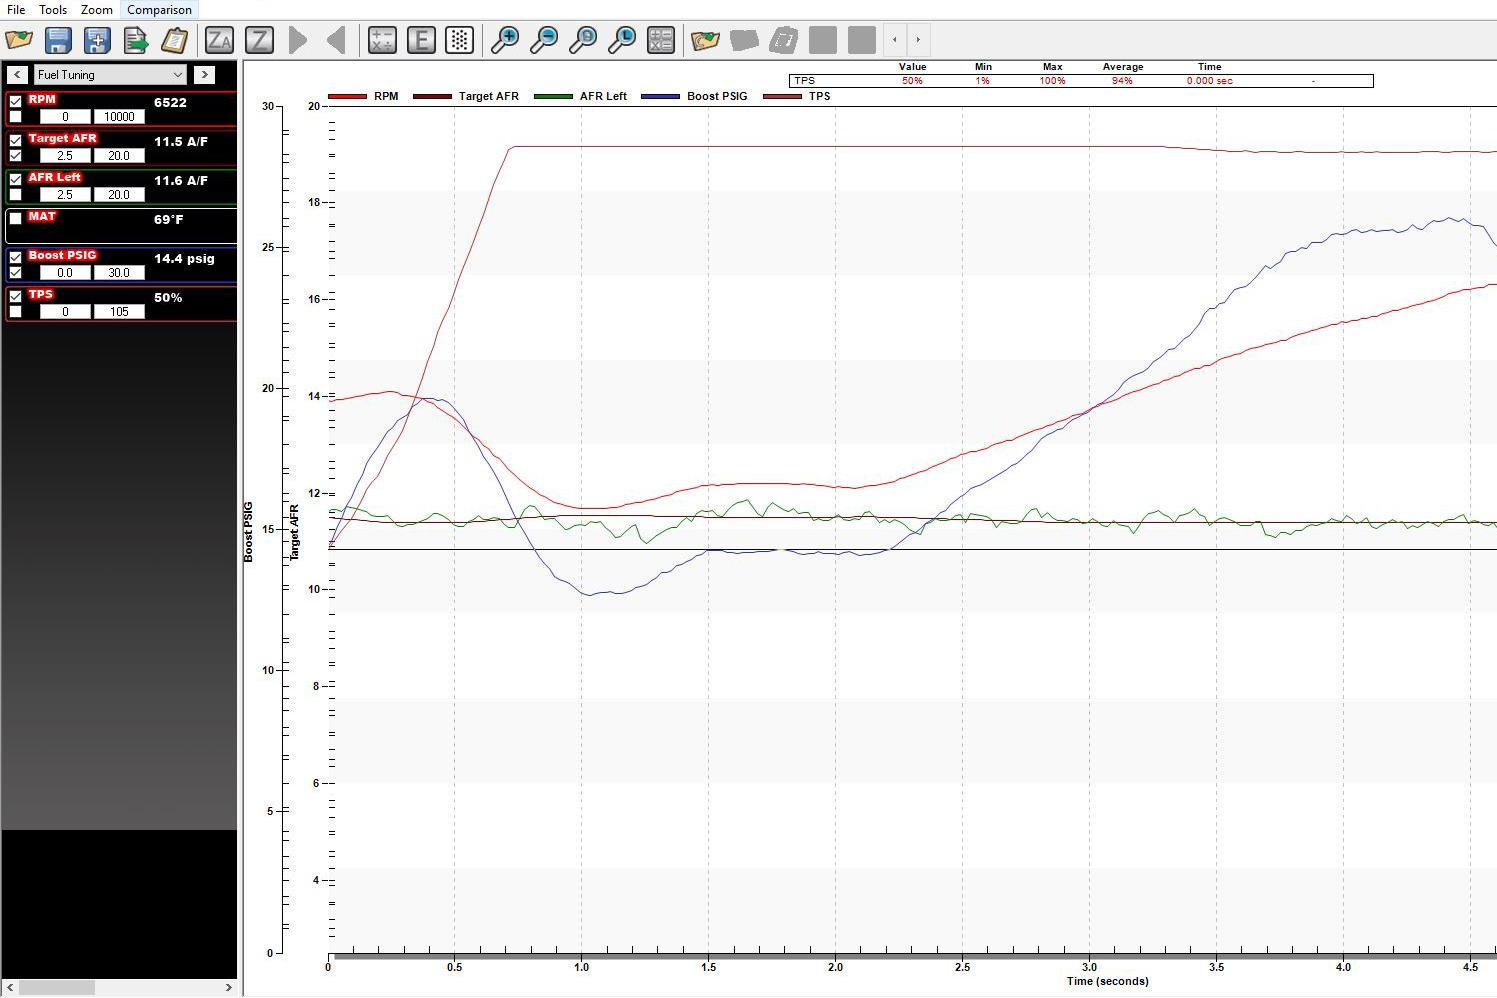Click left panel scrollbar right arrow
This screenshot has height=998, width=1497.
point(228,988)
